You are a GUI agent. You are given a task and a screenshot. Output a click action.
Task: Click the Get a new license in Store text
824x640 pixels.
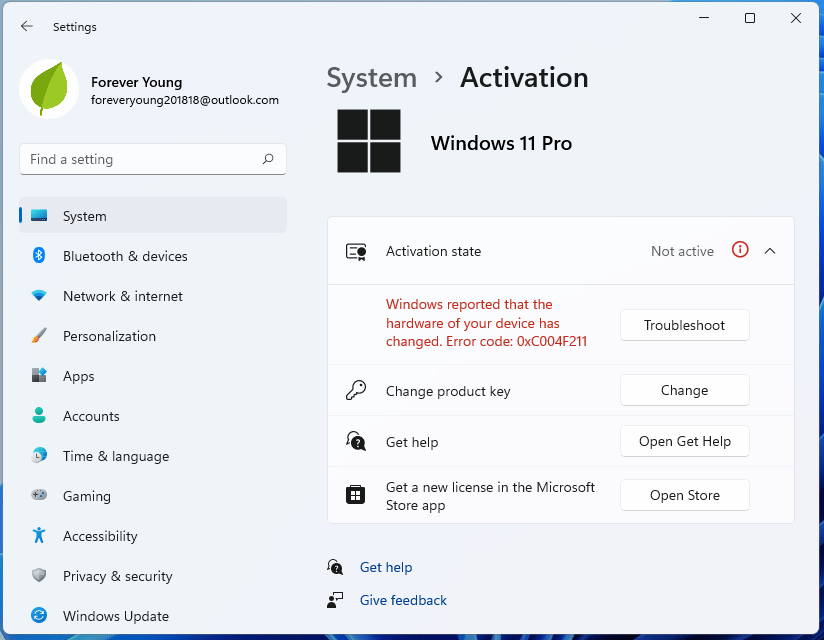(x=490, y=496)
